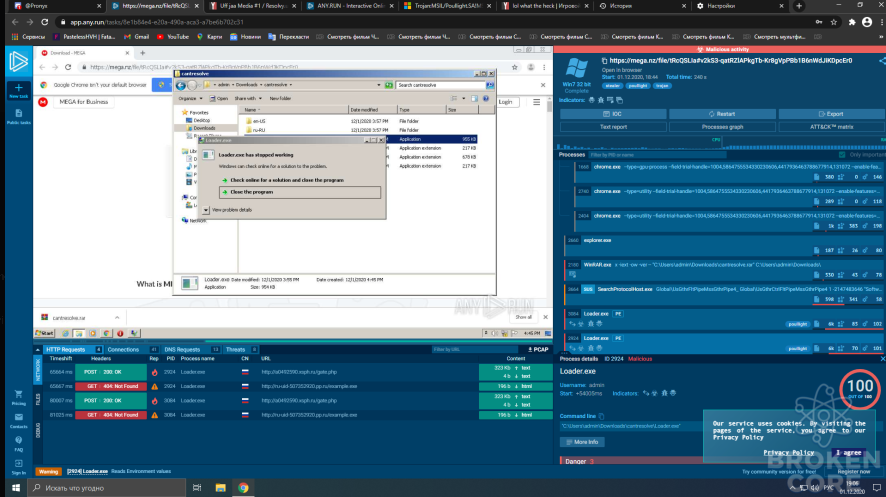This screenshot has width=886, height=497.
Task: Collapse the bottom network panel arrow
Action: point(38,350)
